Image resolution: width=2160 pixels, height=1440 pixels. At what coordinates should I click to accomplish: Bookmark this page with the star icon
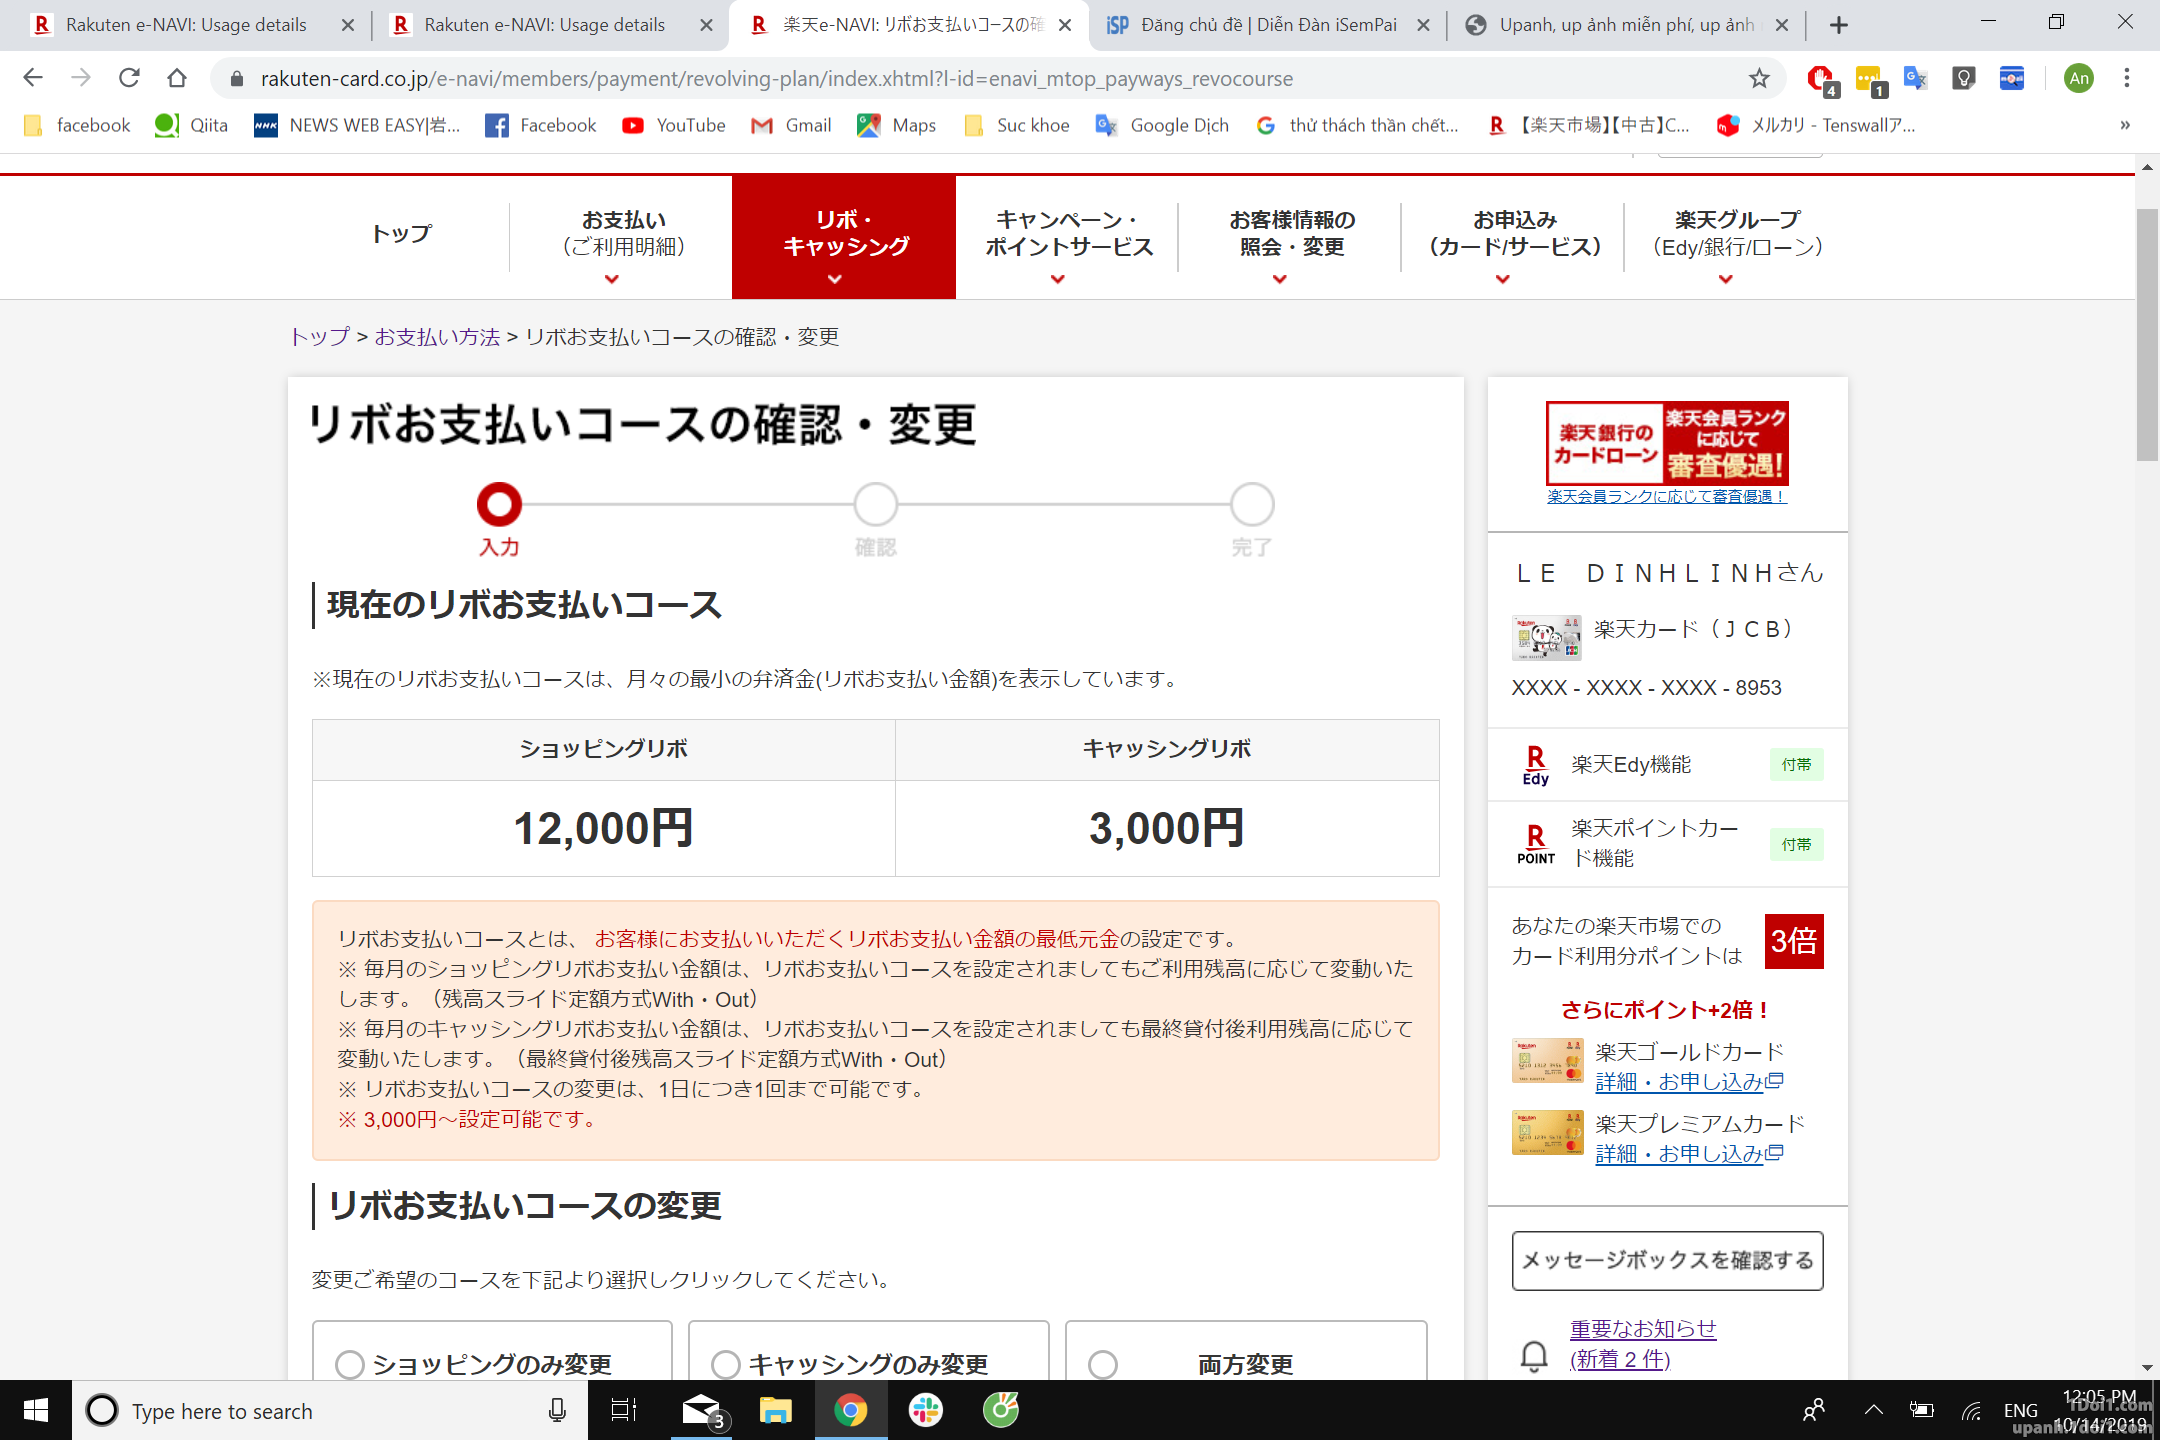pos(1759,78)
